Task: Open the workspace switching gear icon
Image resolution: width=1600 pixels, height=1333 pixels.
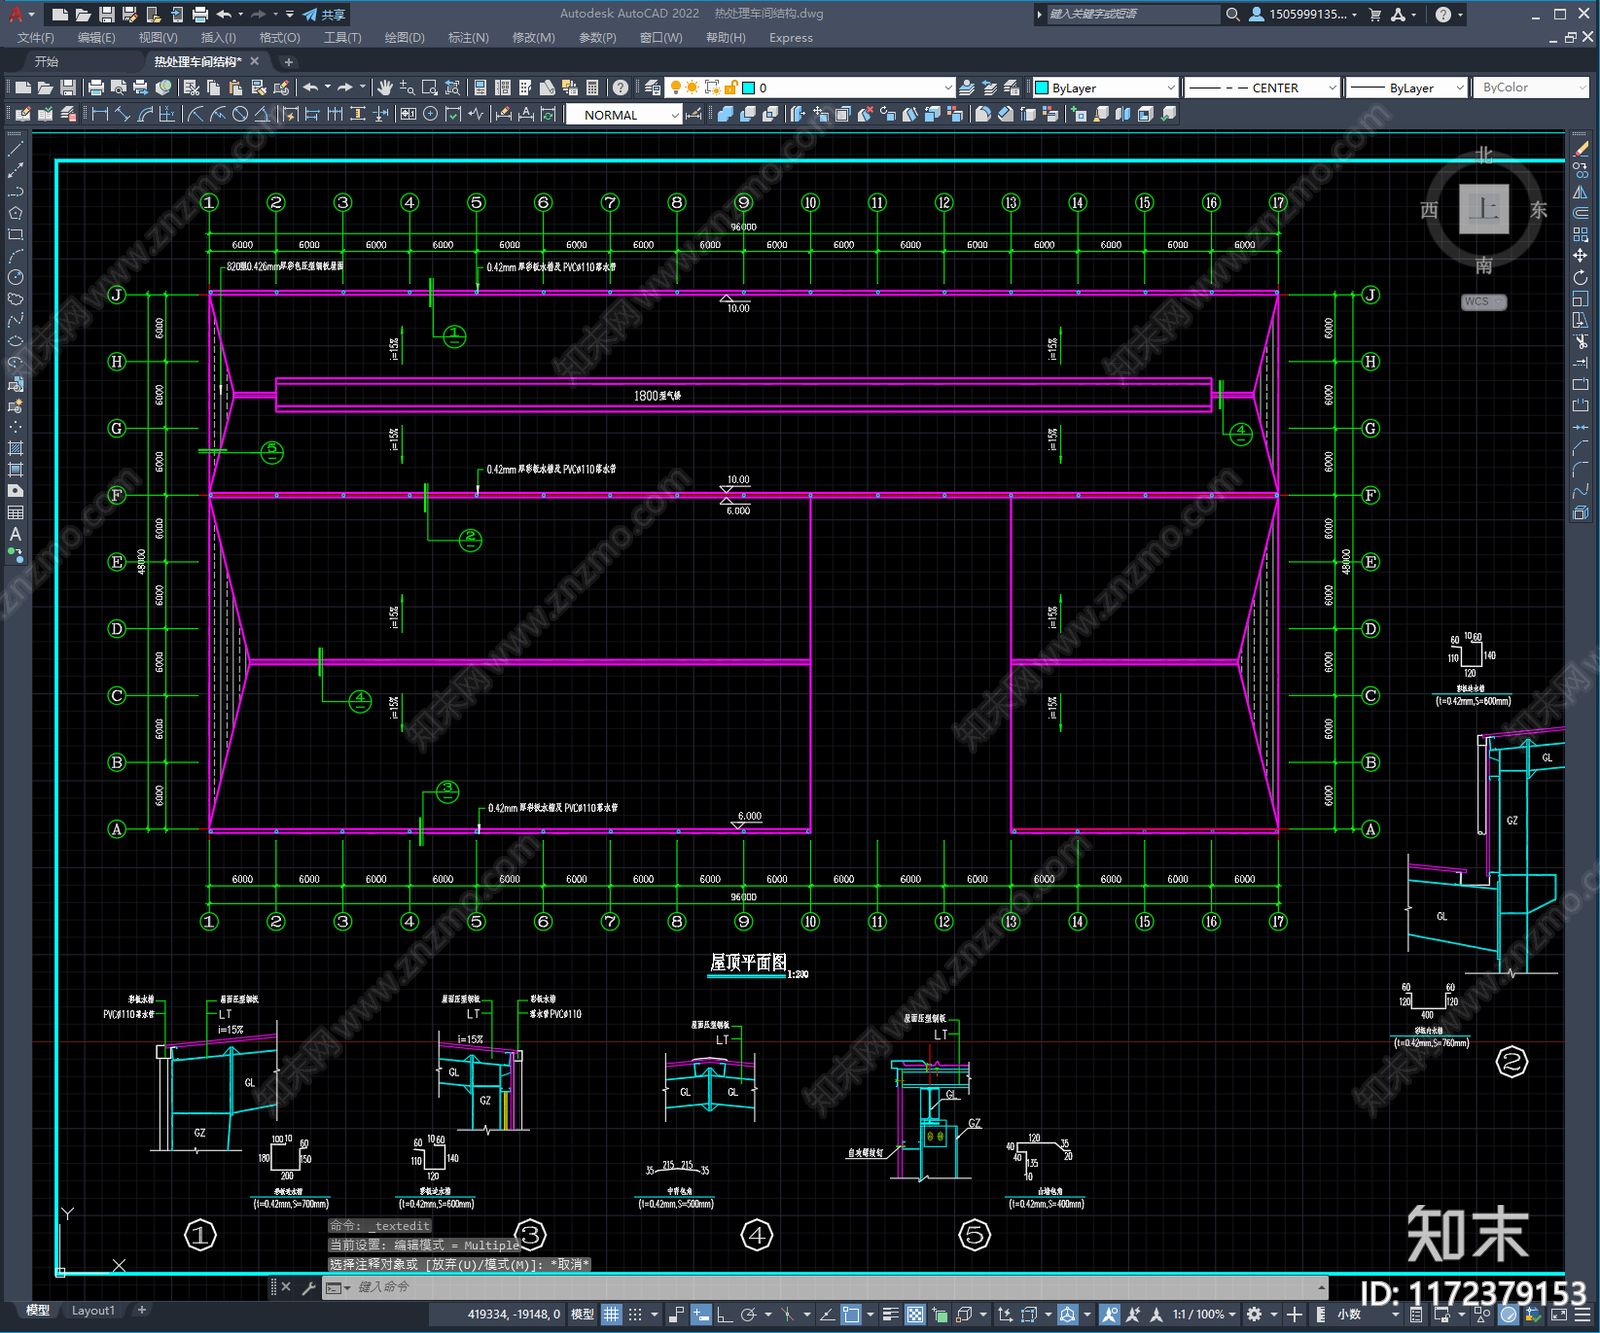Action: [x=1254, y=1314]
